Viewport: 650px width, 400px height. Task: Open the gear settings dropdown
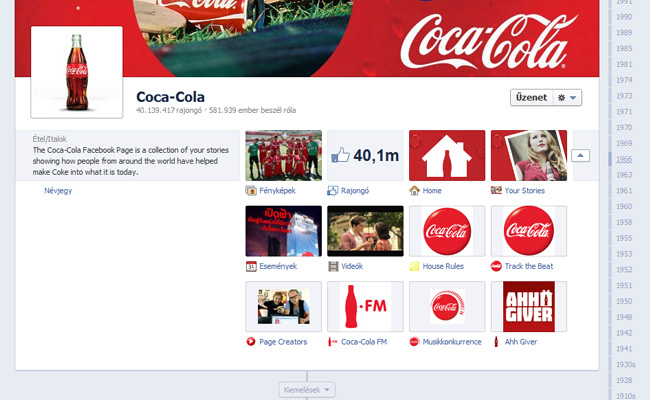point(567,98)
